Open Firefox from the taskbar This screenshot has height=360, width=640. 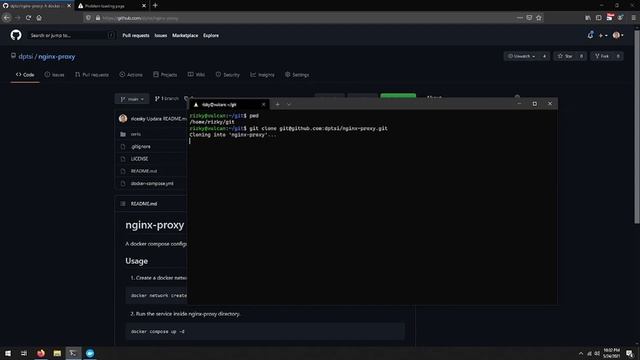pyautogui.click(x=41, y=353)
